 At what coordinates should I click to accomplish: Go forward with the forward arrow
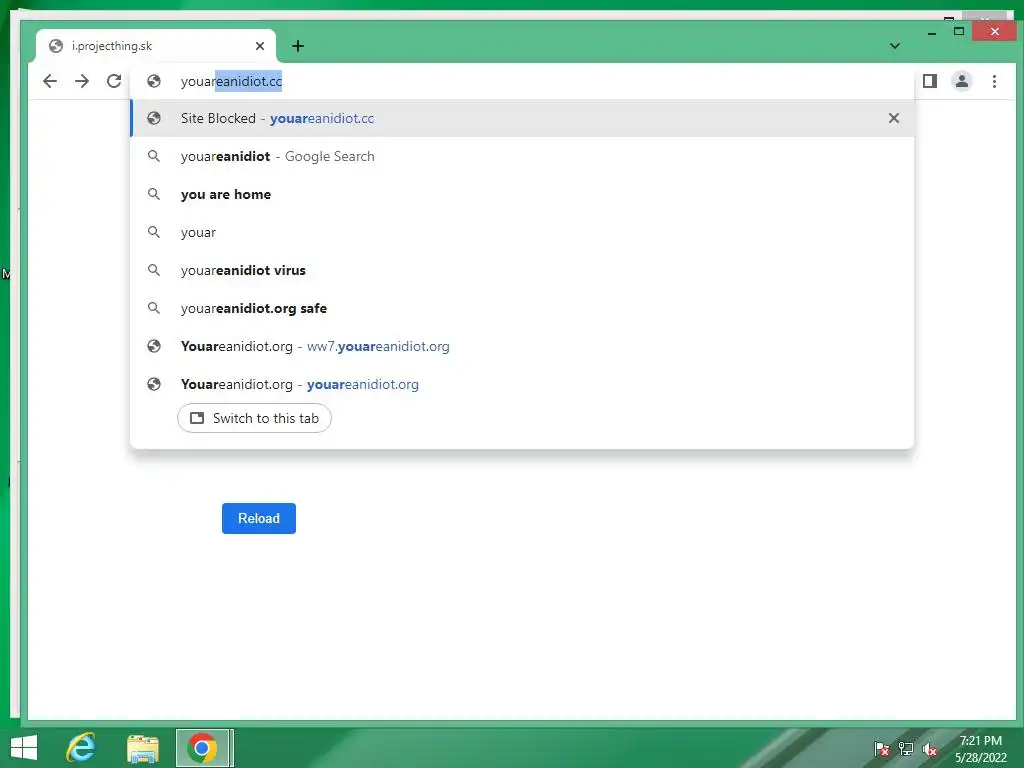point(82,81)
